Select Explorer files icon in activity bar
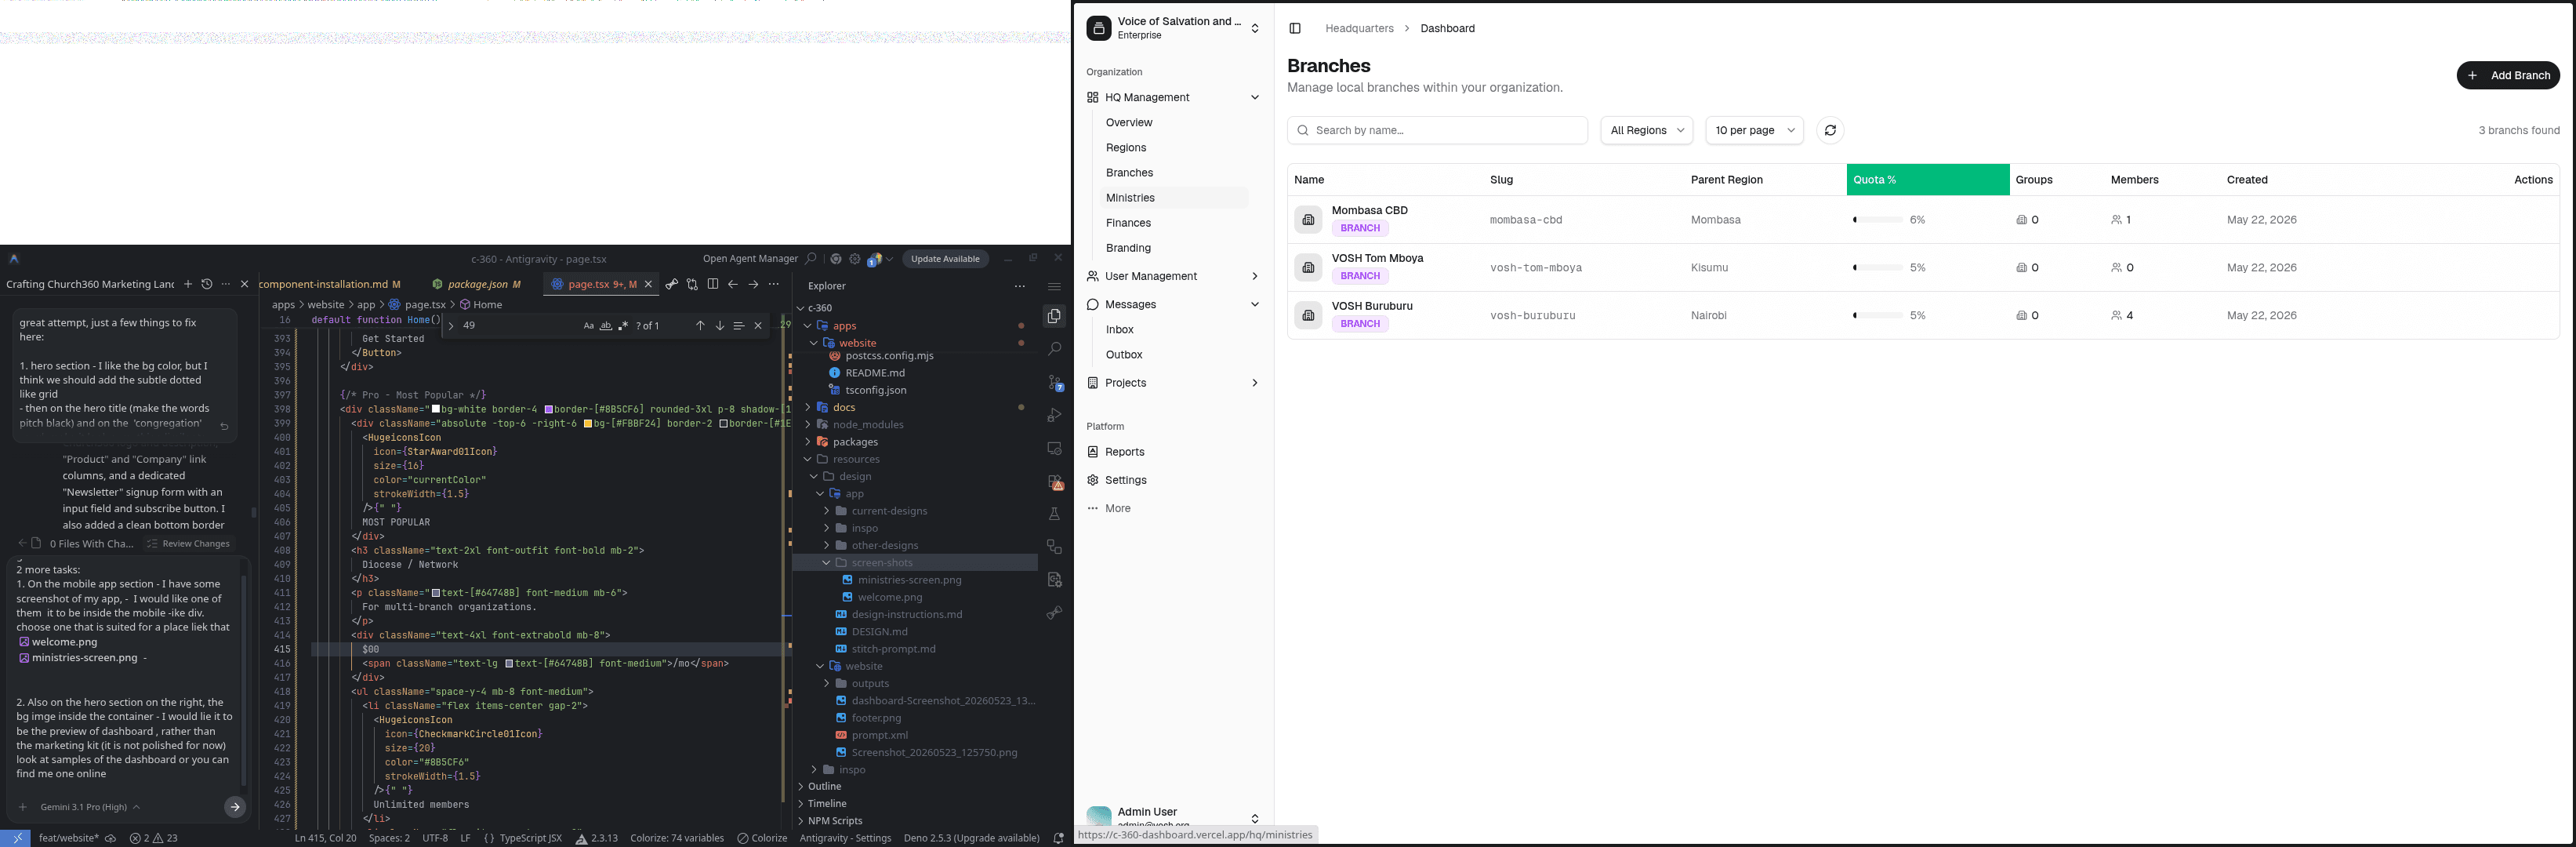 [x=1055, y=316]
